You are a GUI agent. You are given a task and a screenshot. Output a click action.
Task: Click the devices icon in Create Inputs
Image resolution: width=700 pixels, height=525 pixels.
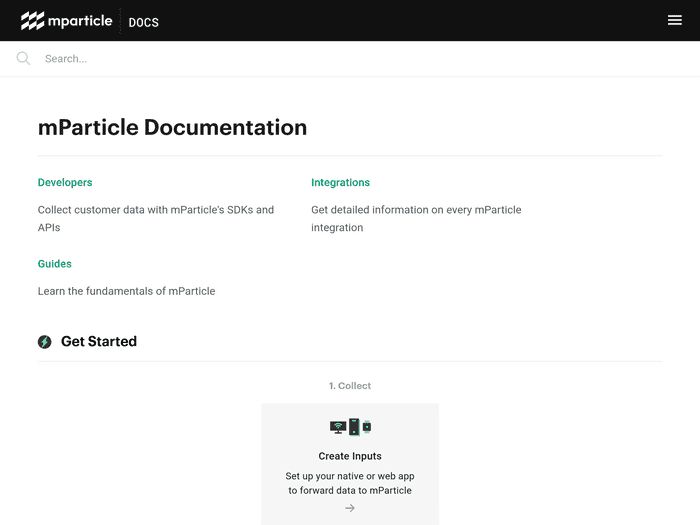coord(350,427)
